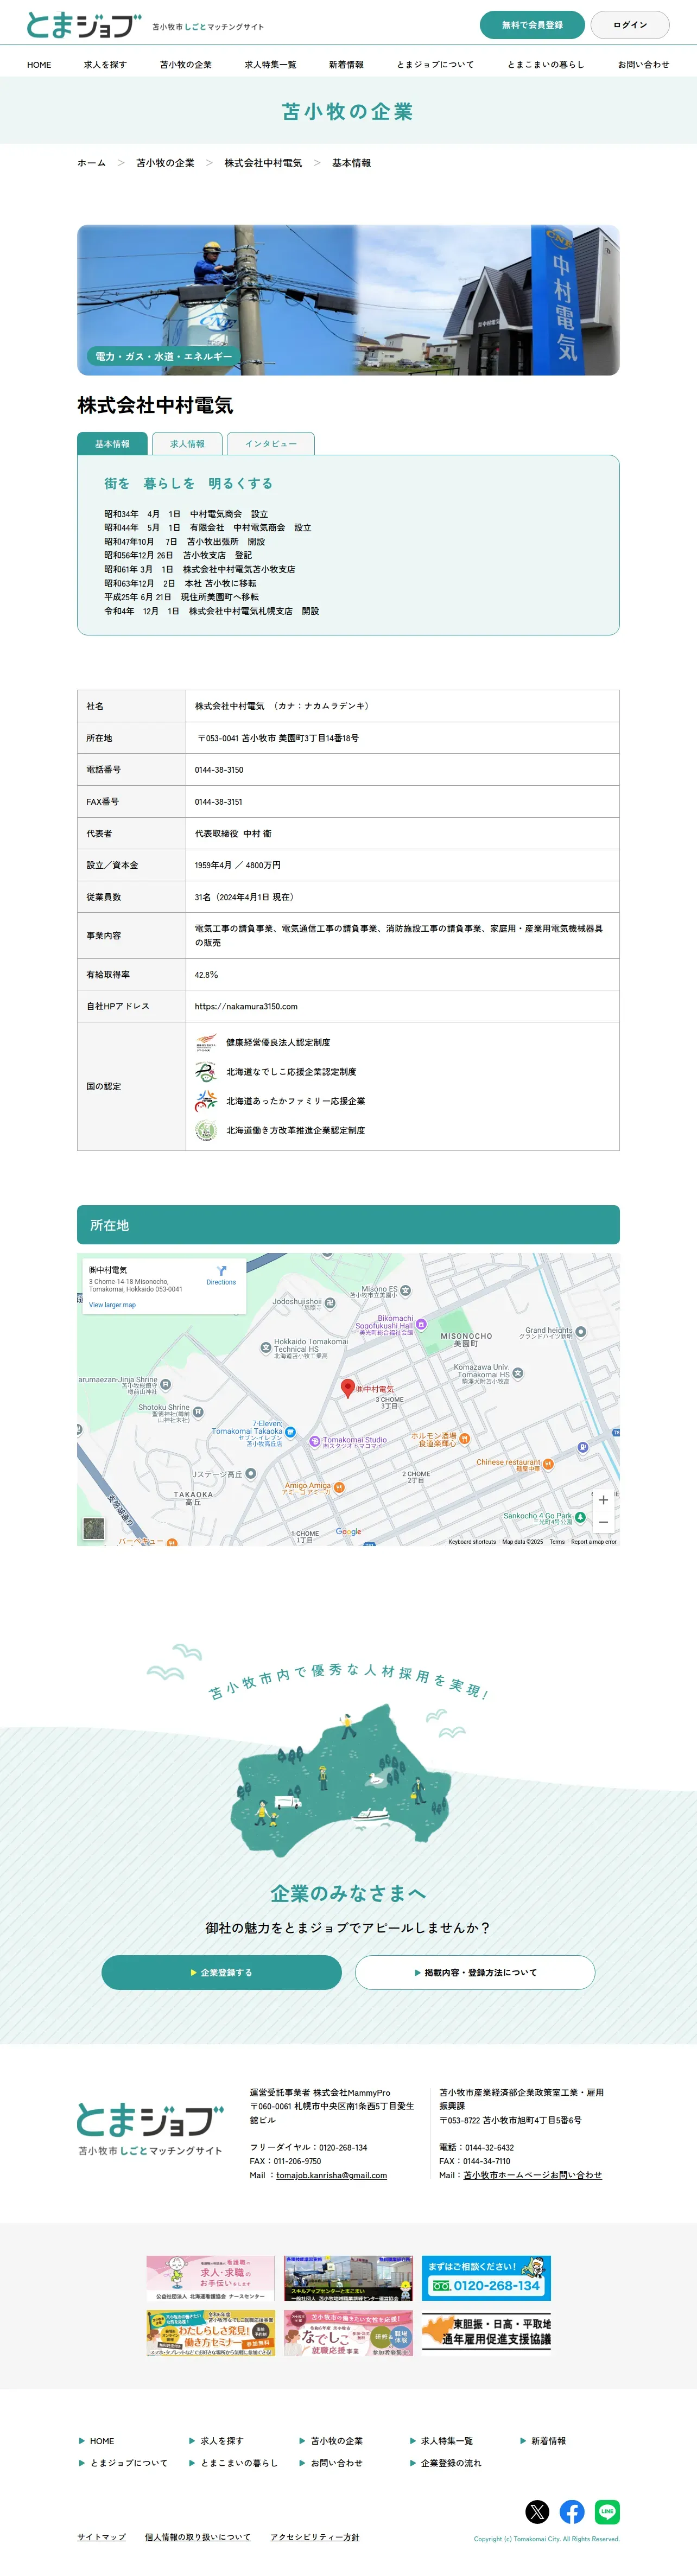Open 個人情報の取り扱いについて footer link
This screenshot has height=2576, width=697.
coord(197,2537)
